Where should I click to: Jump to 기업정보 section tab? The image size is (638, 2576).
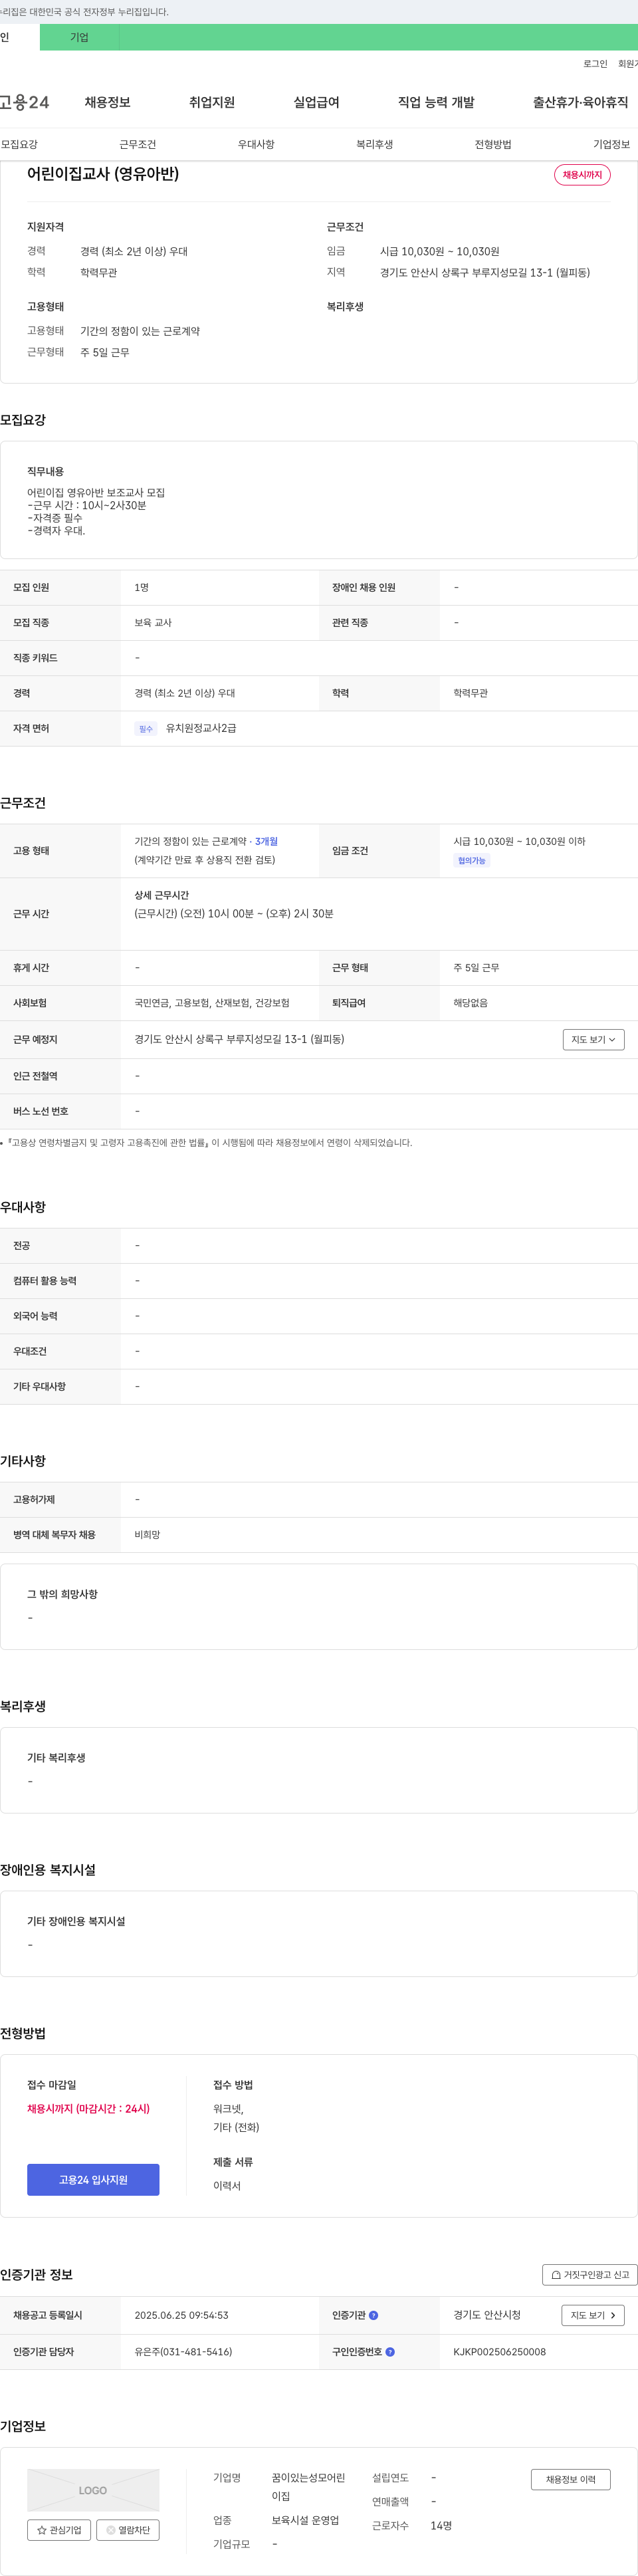611,144
